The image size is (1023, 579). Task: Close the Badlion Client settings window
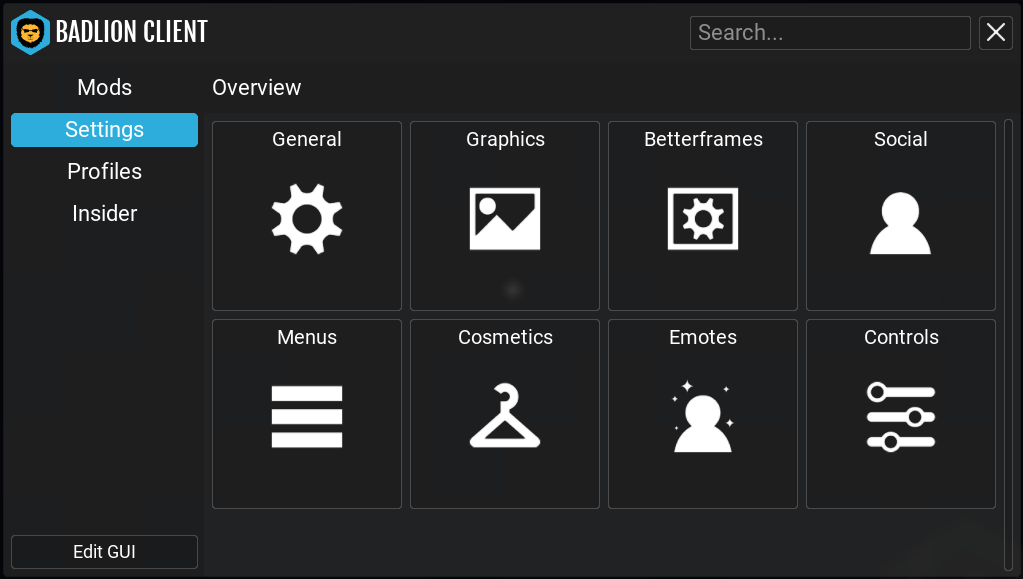pos(996,33)
